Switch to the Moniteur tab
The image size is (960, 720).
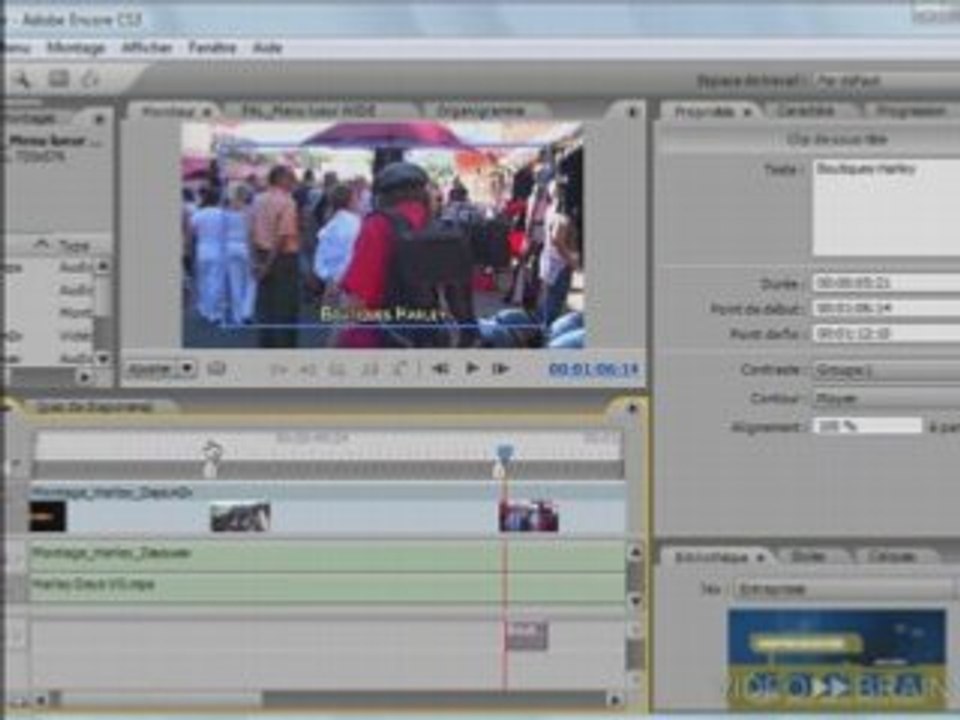click(x=173, y=111)
